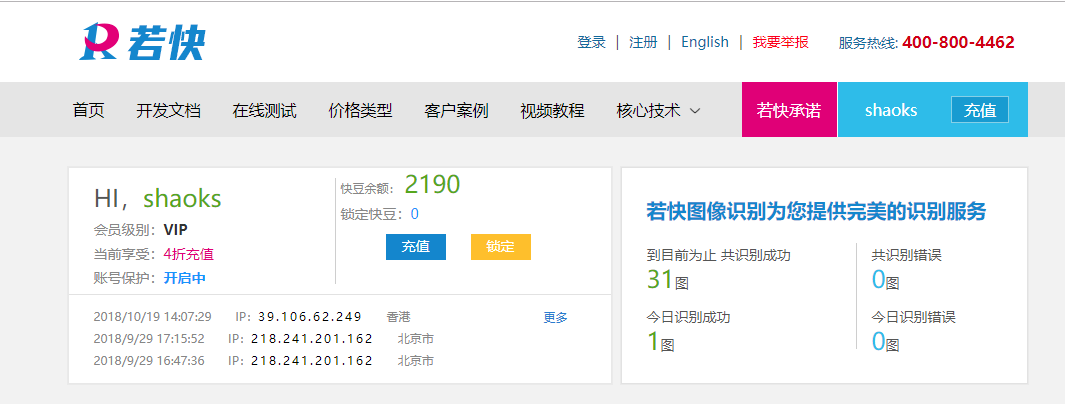Open the 登录 login link
Image resolution: width=1065 pixels, height=404 pixels.
[591, 42]
